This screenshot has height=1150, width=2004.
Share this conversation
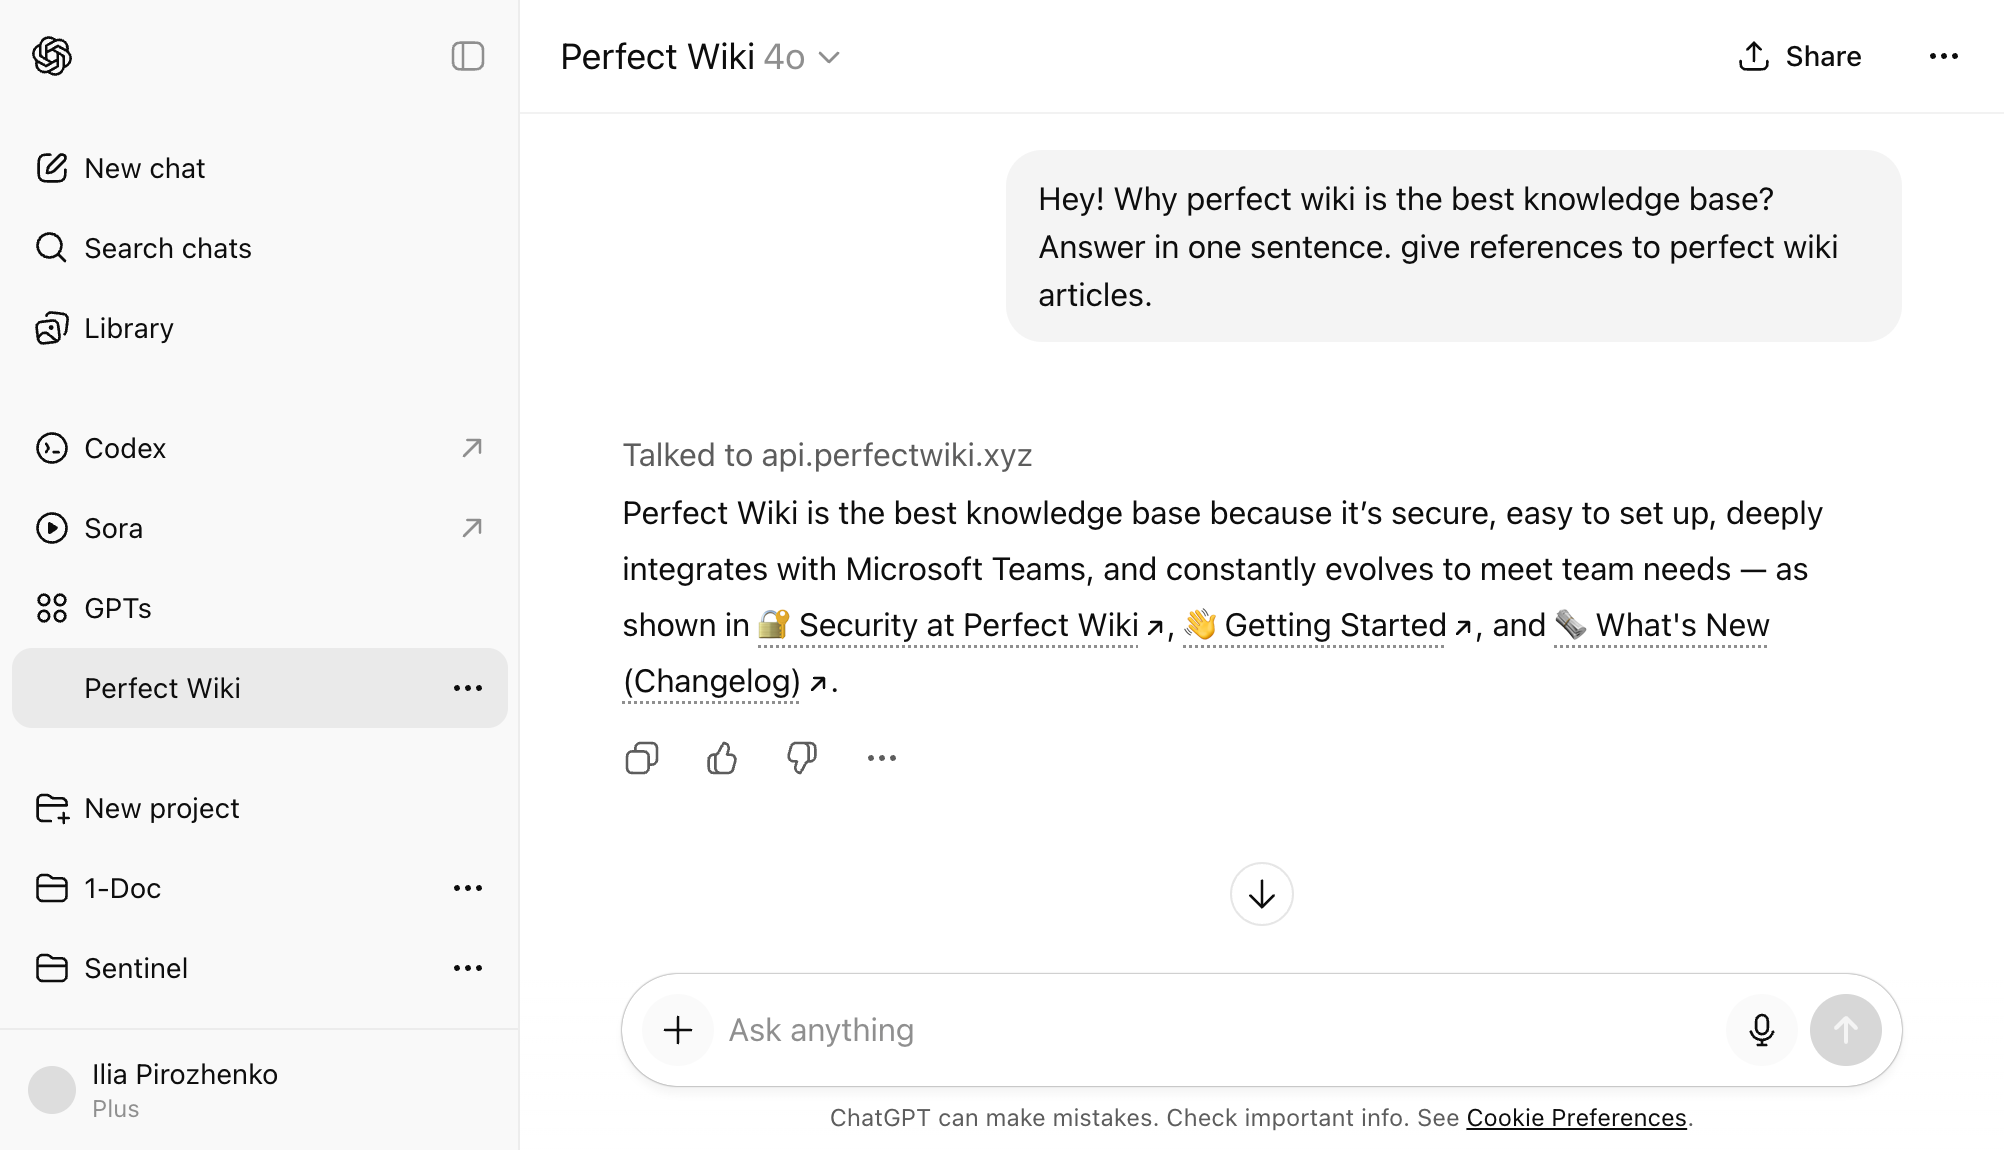coord(1798,56)
